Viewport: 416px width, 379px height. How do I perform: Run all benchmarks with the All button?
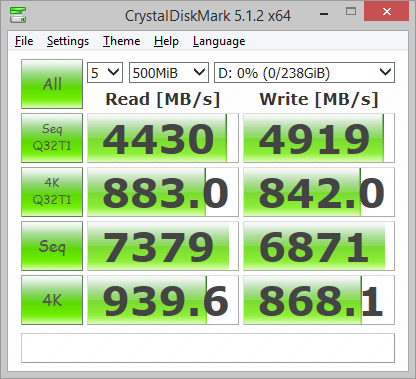click(x=52, y=84)
